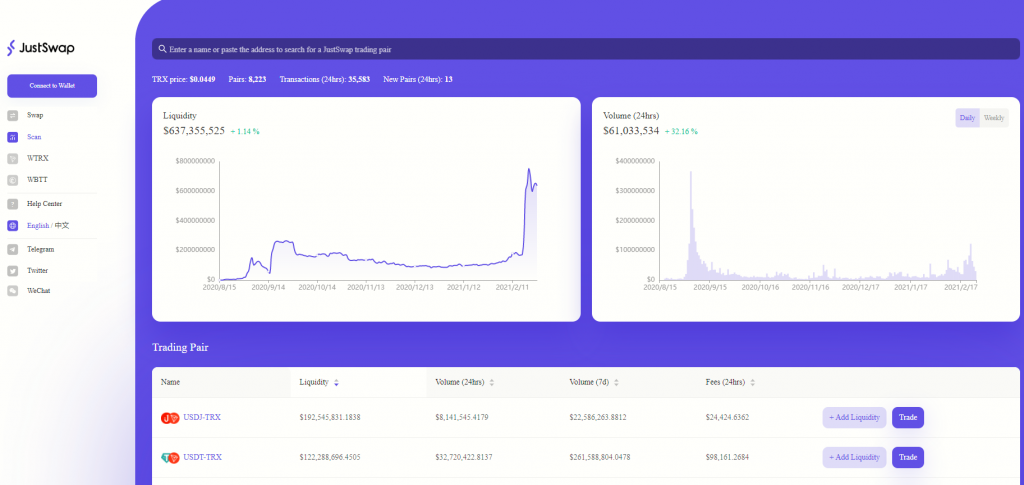Click the Telegram icon in sidebar
This screenshot has height=485, width=1024.
click(x=12, y=249)
